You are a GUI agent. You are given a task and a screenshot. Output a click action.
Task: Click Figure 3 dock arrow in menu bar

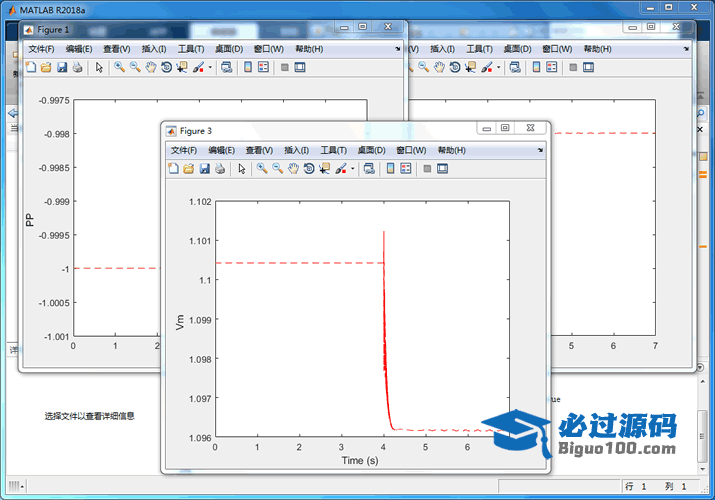point(540,150)
